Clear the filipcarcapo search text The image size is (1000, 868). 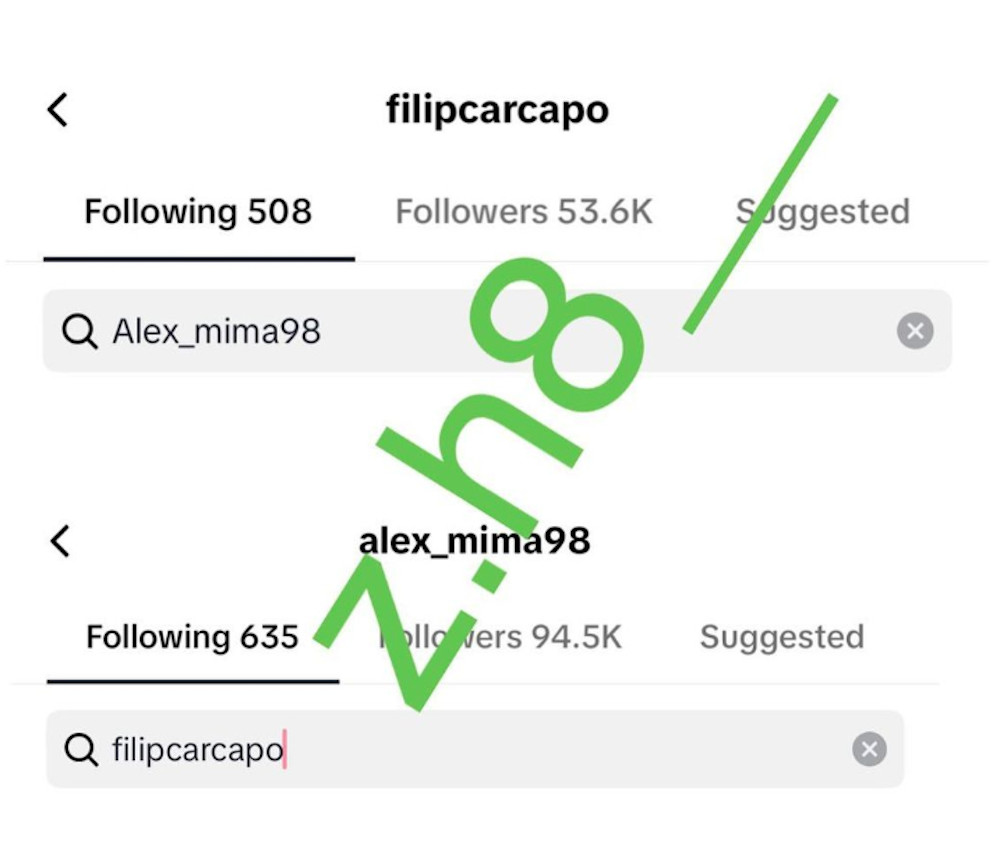point(869,749)
